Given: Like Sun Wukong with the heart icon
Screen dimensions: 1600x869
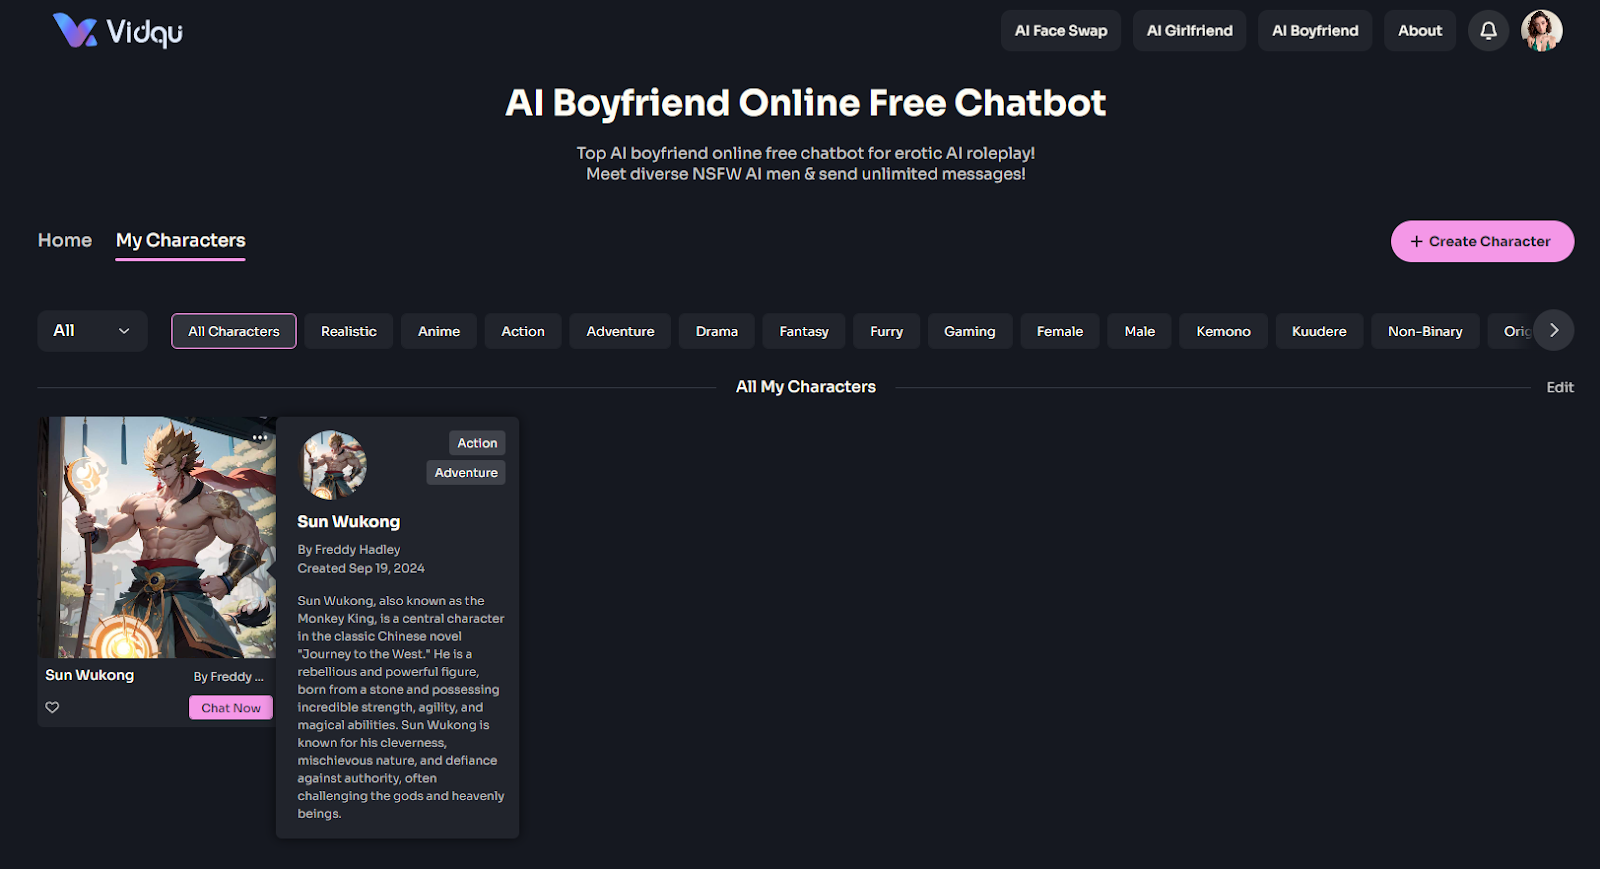Looking at the screenshot, I should point(52,707).
